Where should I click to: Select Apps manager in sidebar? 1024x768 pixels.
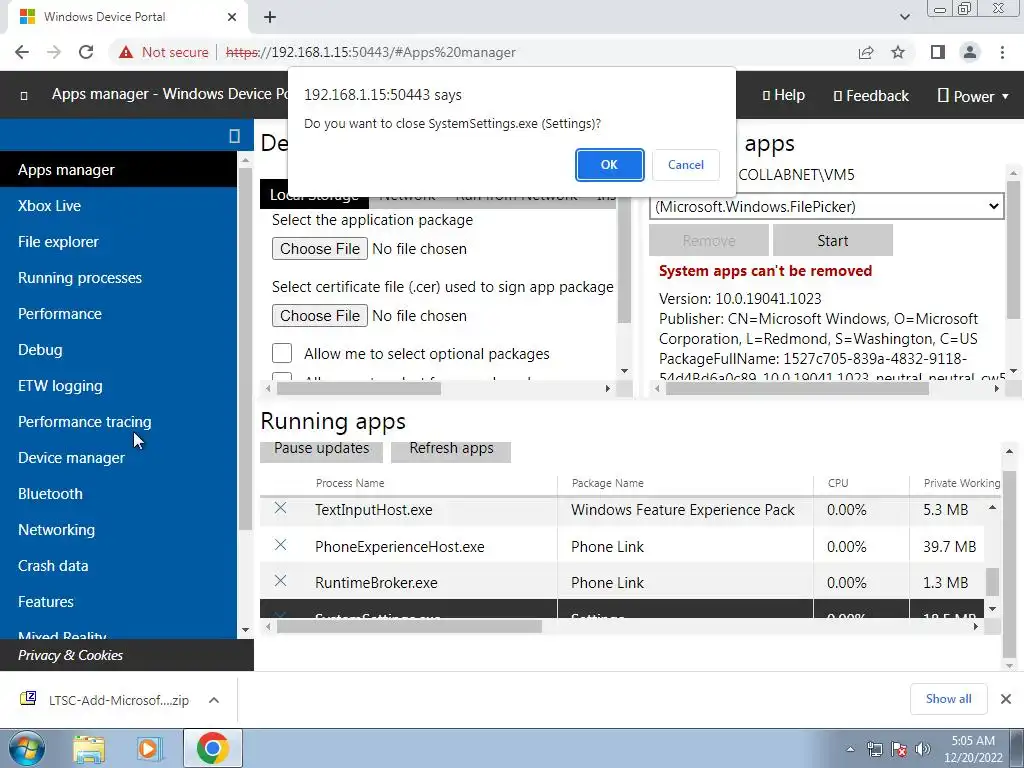pyautogui.click(x=118, y=170)
